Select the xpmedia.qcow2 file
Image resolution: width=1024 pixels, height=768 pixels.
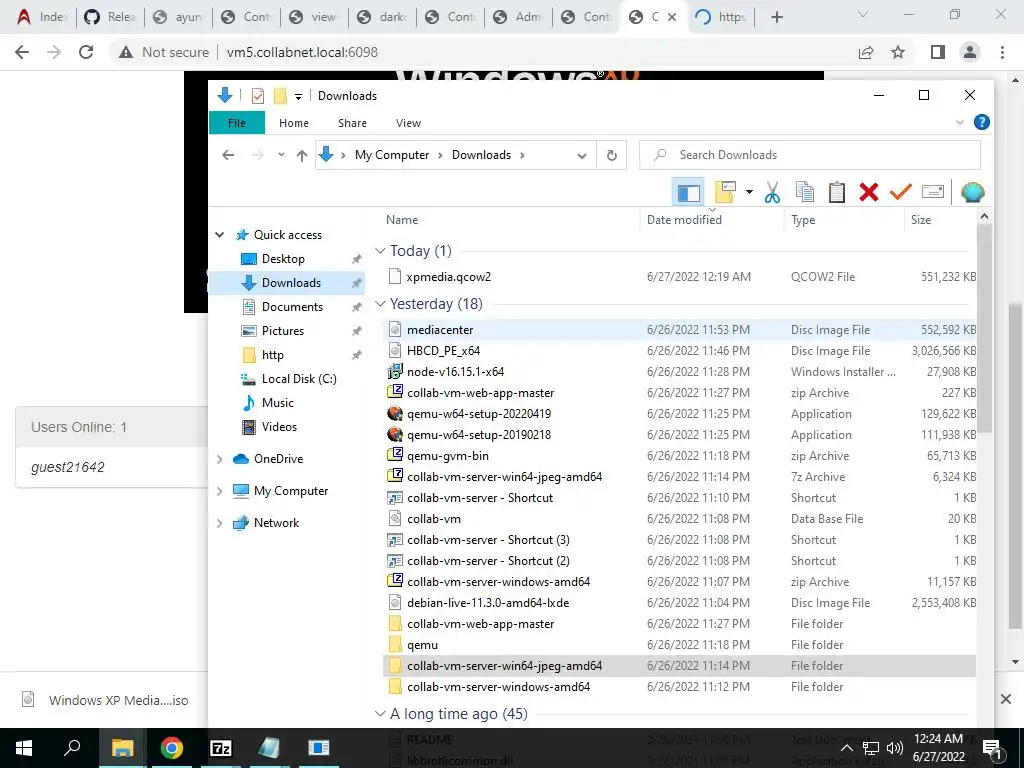coord(448,277)
